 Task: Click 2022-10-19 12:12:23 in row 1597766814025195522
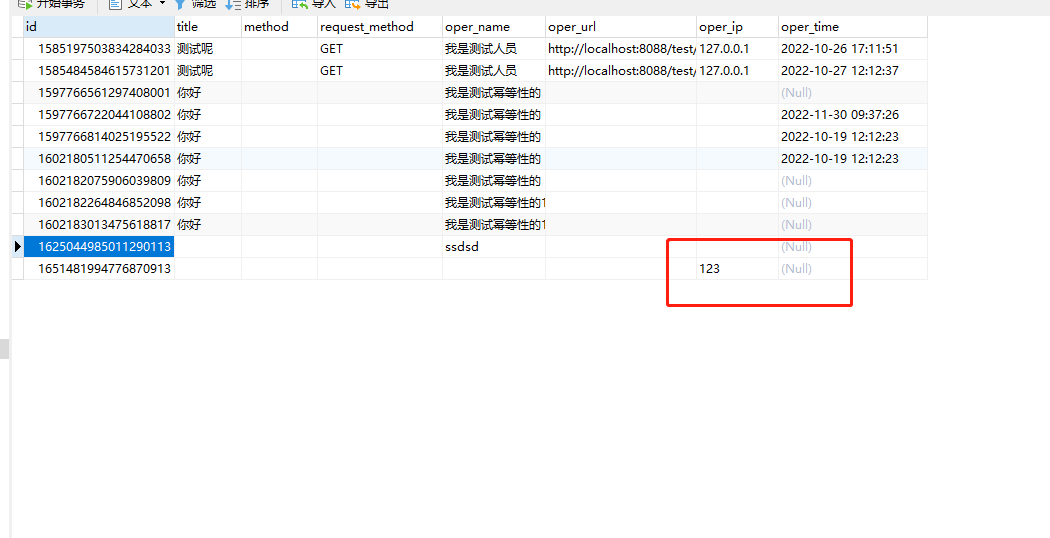point(852,137)
